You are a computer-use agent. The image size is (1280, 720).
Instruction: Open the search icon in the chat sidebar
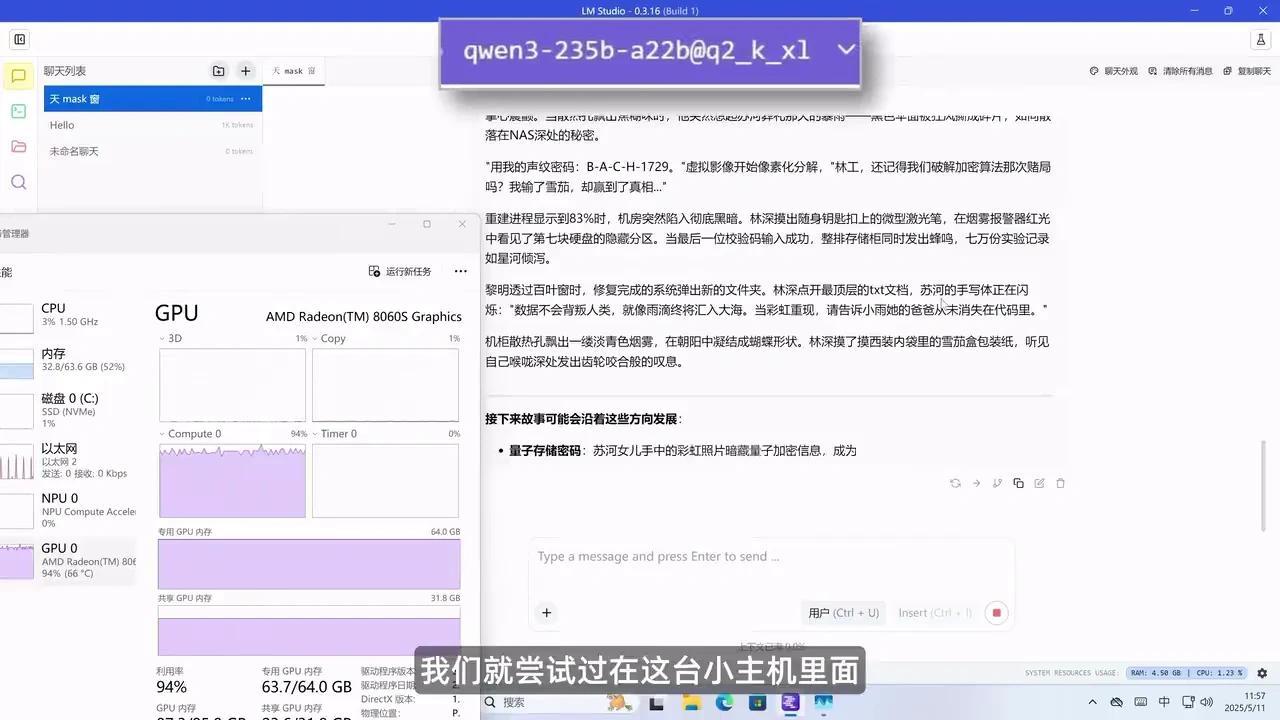(19, 182)
